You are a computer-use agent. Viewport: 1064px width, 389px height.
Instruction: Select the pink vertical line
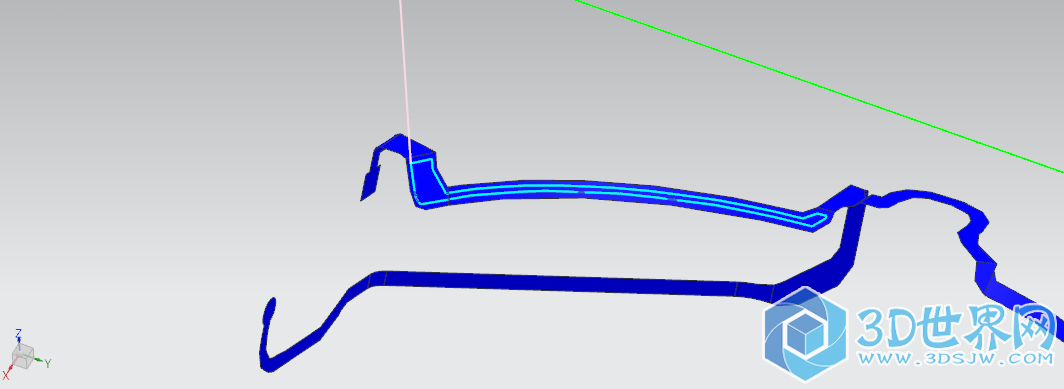[x=404, y=78]
